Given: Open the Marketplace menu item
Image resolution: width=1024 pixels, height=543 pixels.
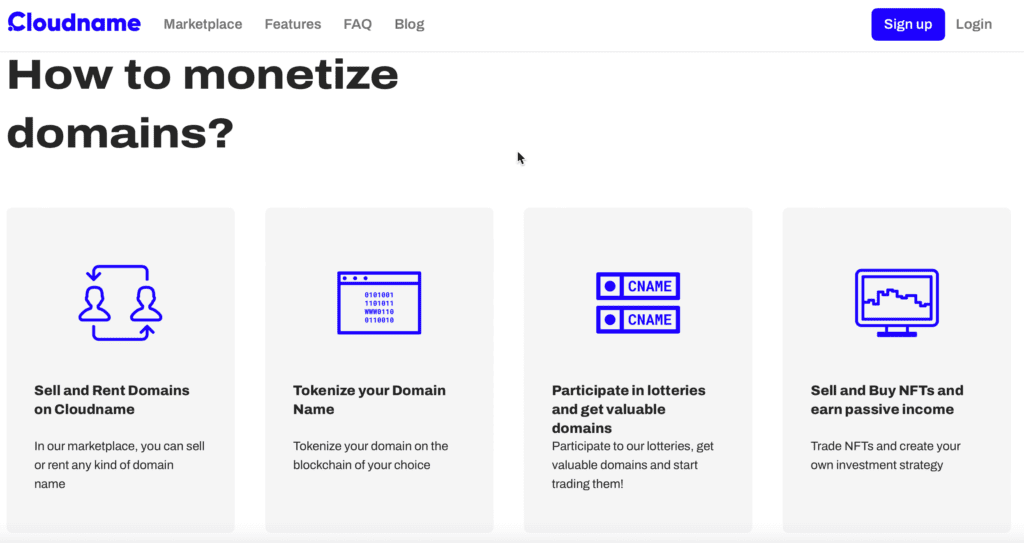Looking at the screenshot, I should click(x=203, y=24).
